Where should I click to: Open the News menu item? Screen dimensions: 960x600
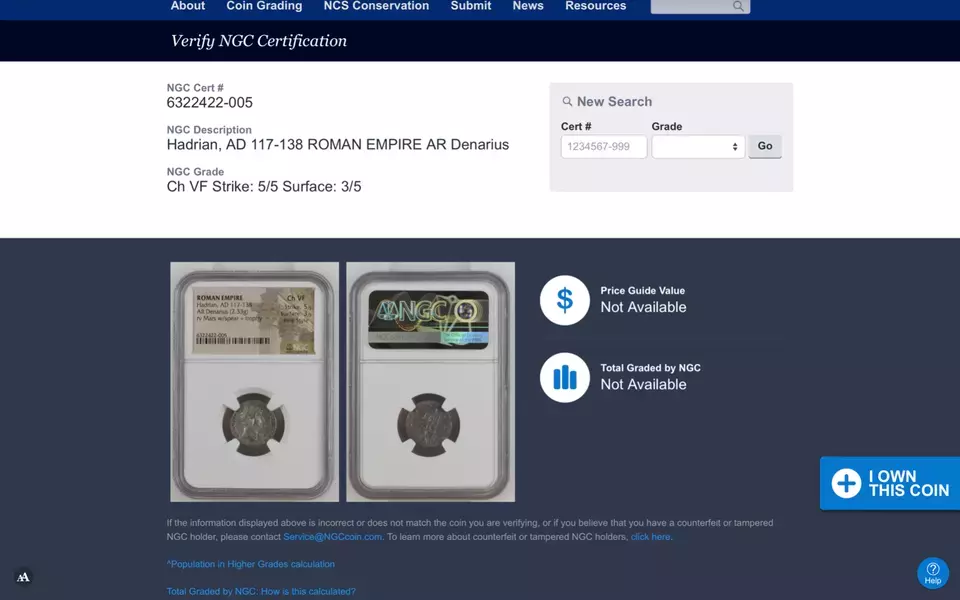(x=528, y=6)
